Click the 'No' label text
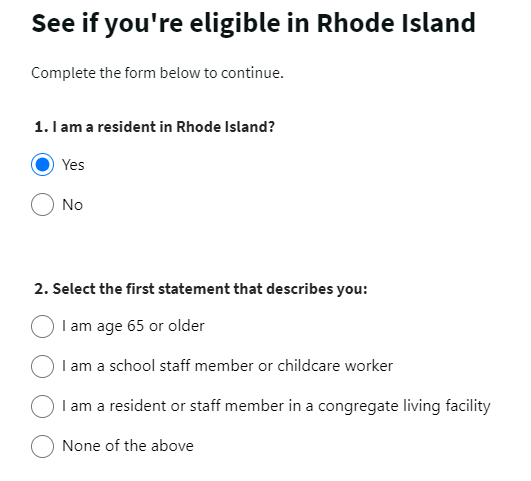 click(x=72, y=205)
